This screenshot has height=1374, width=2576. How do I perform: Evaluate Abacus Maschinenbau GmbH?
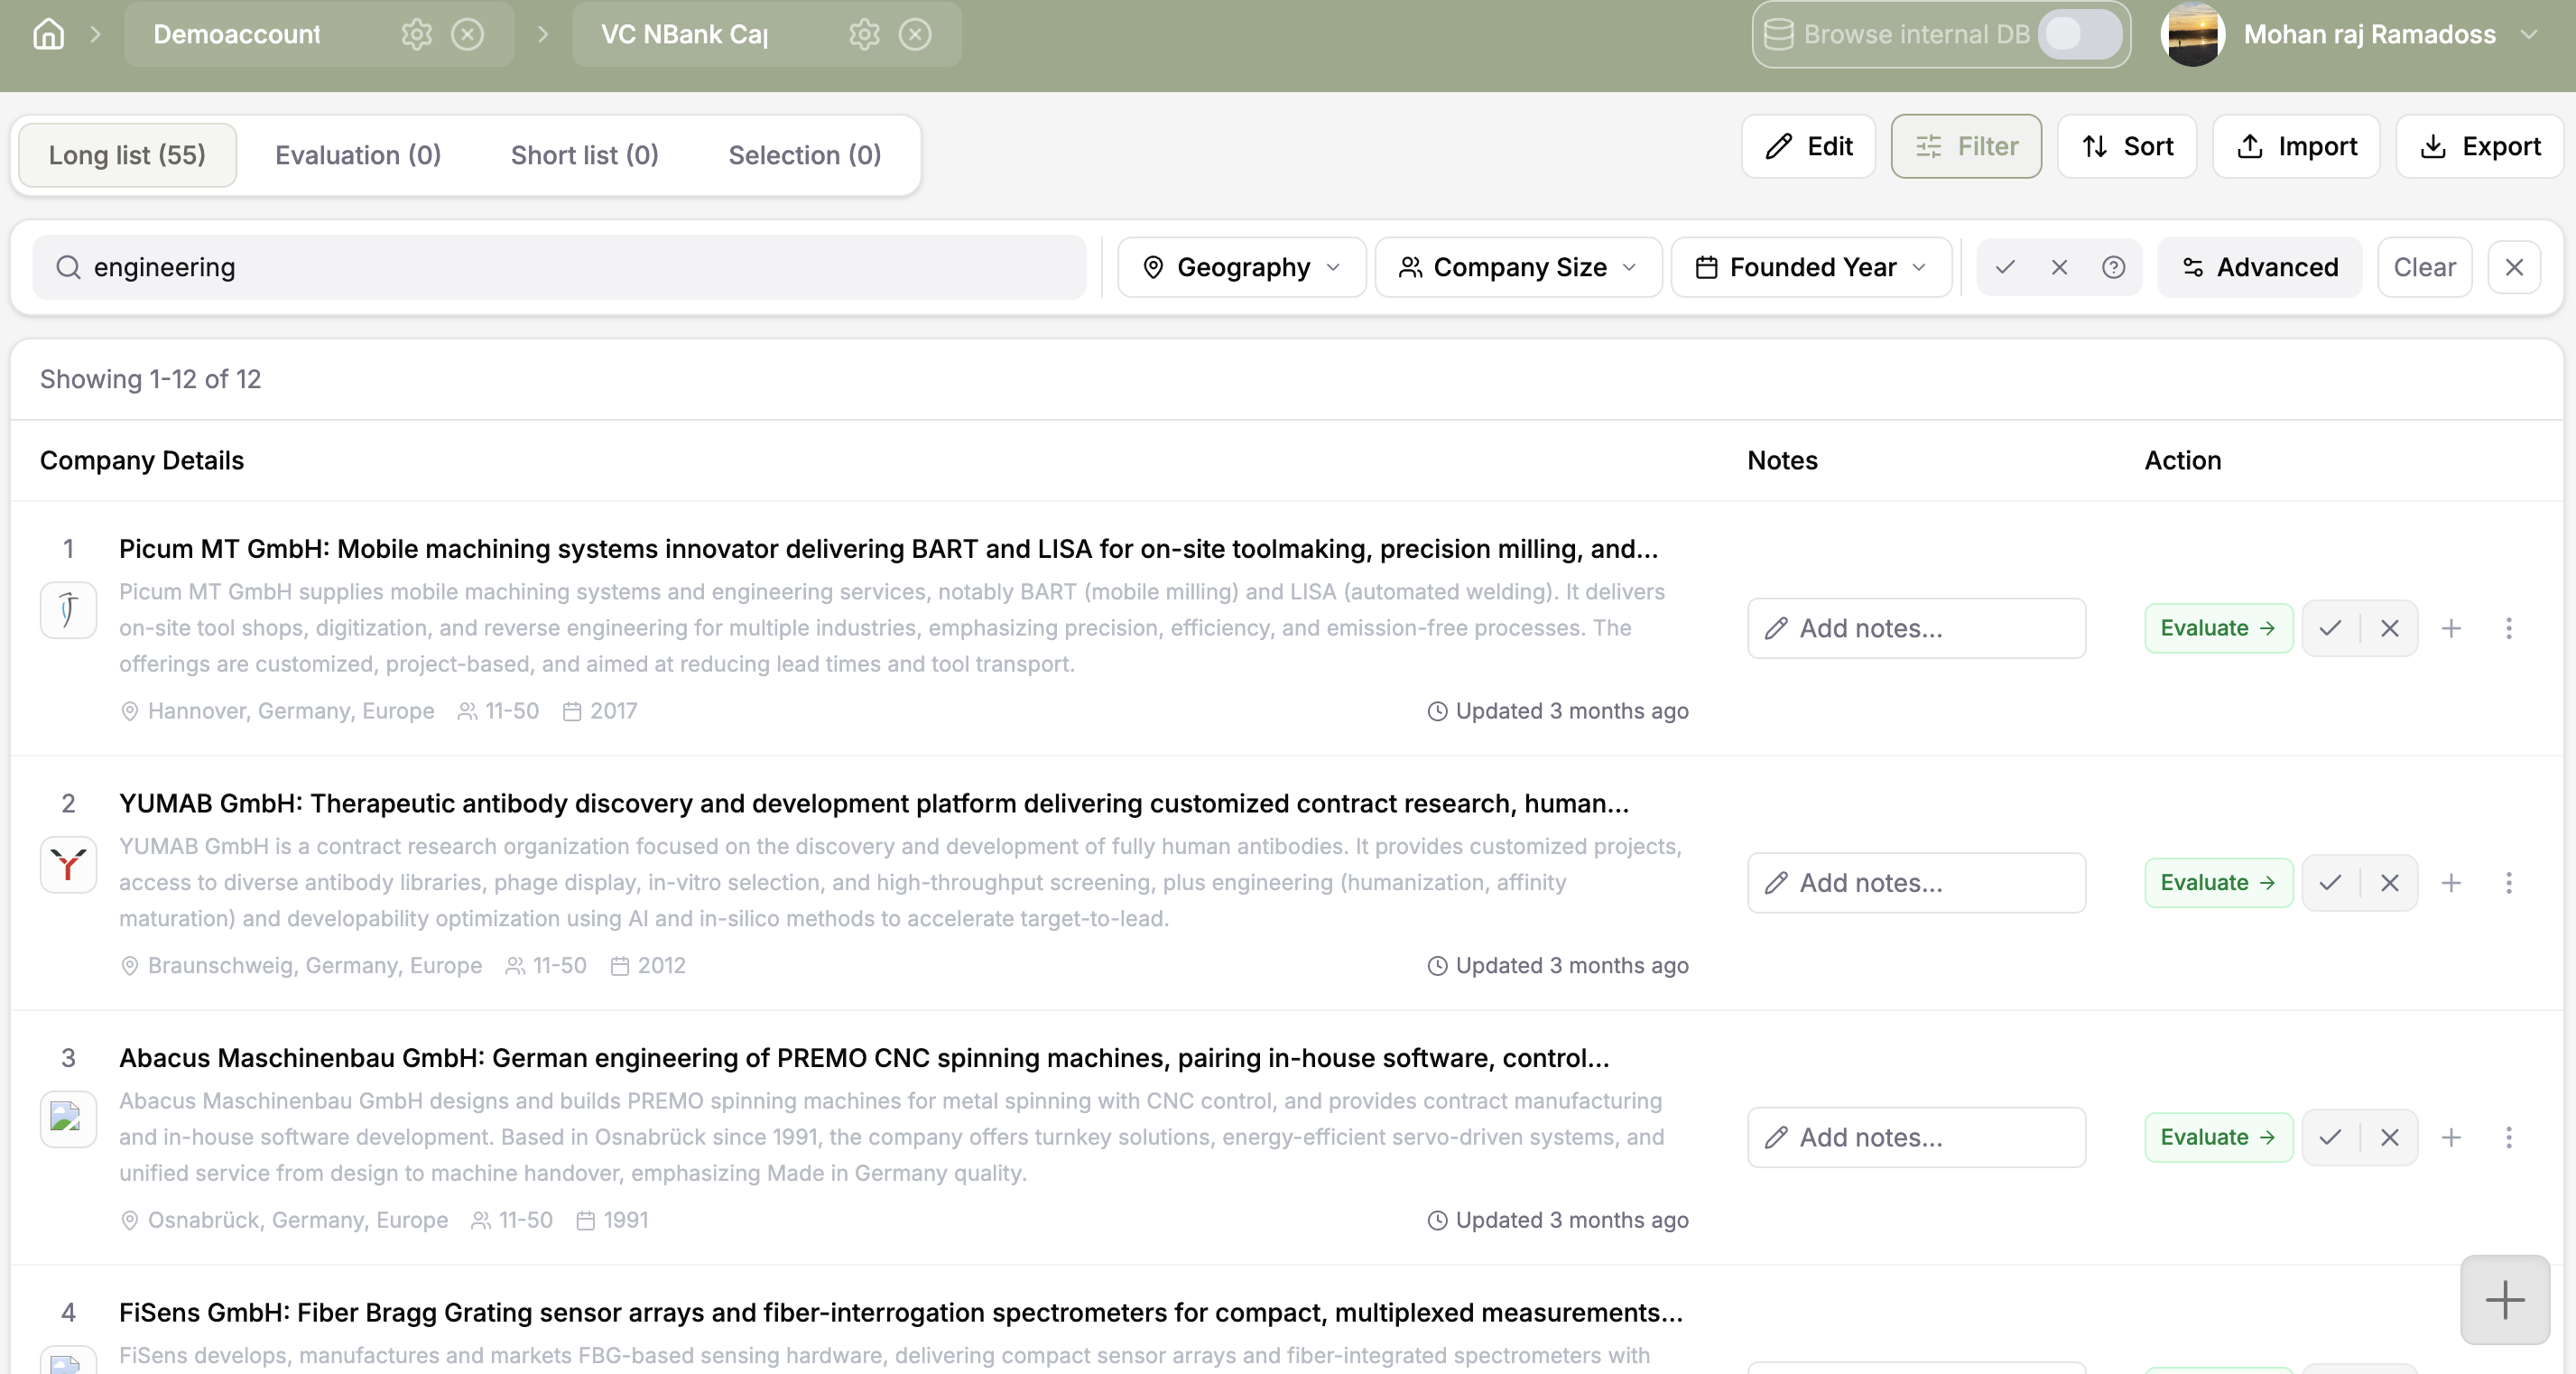2218,1137
